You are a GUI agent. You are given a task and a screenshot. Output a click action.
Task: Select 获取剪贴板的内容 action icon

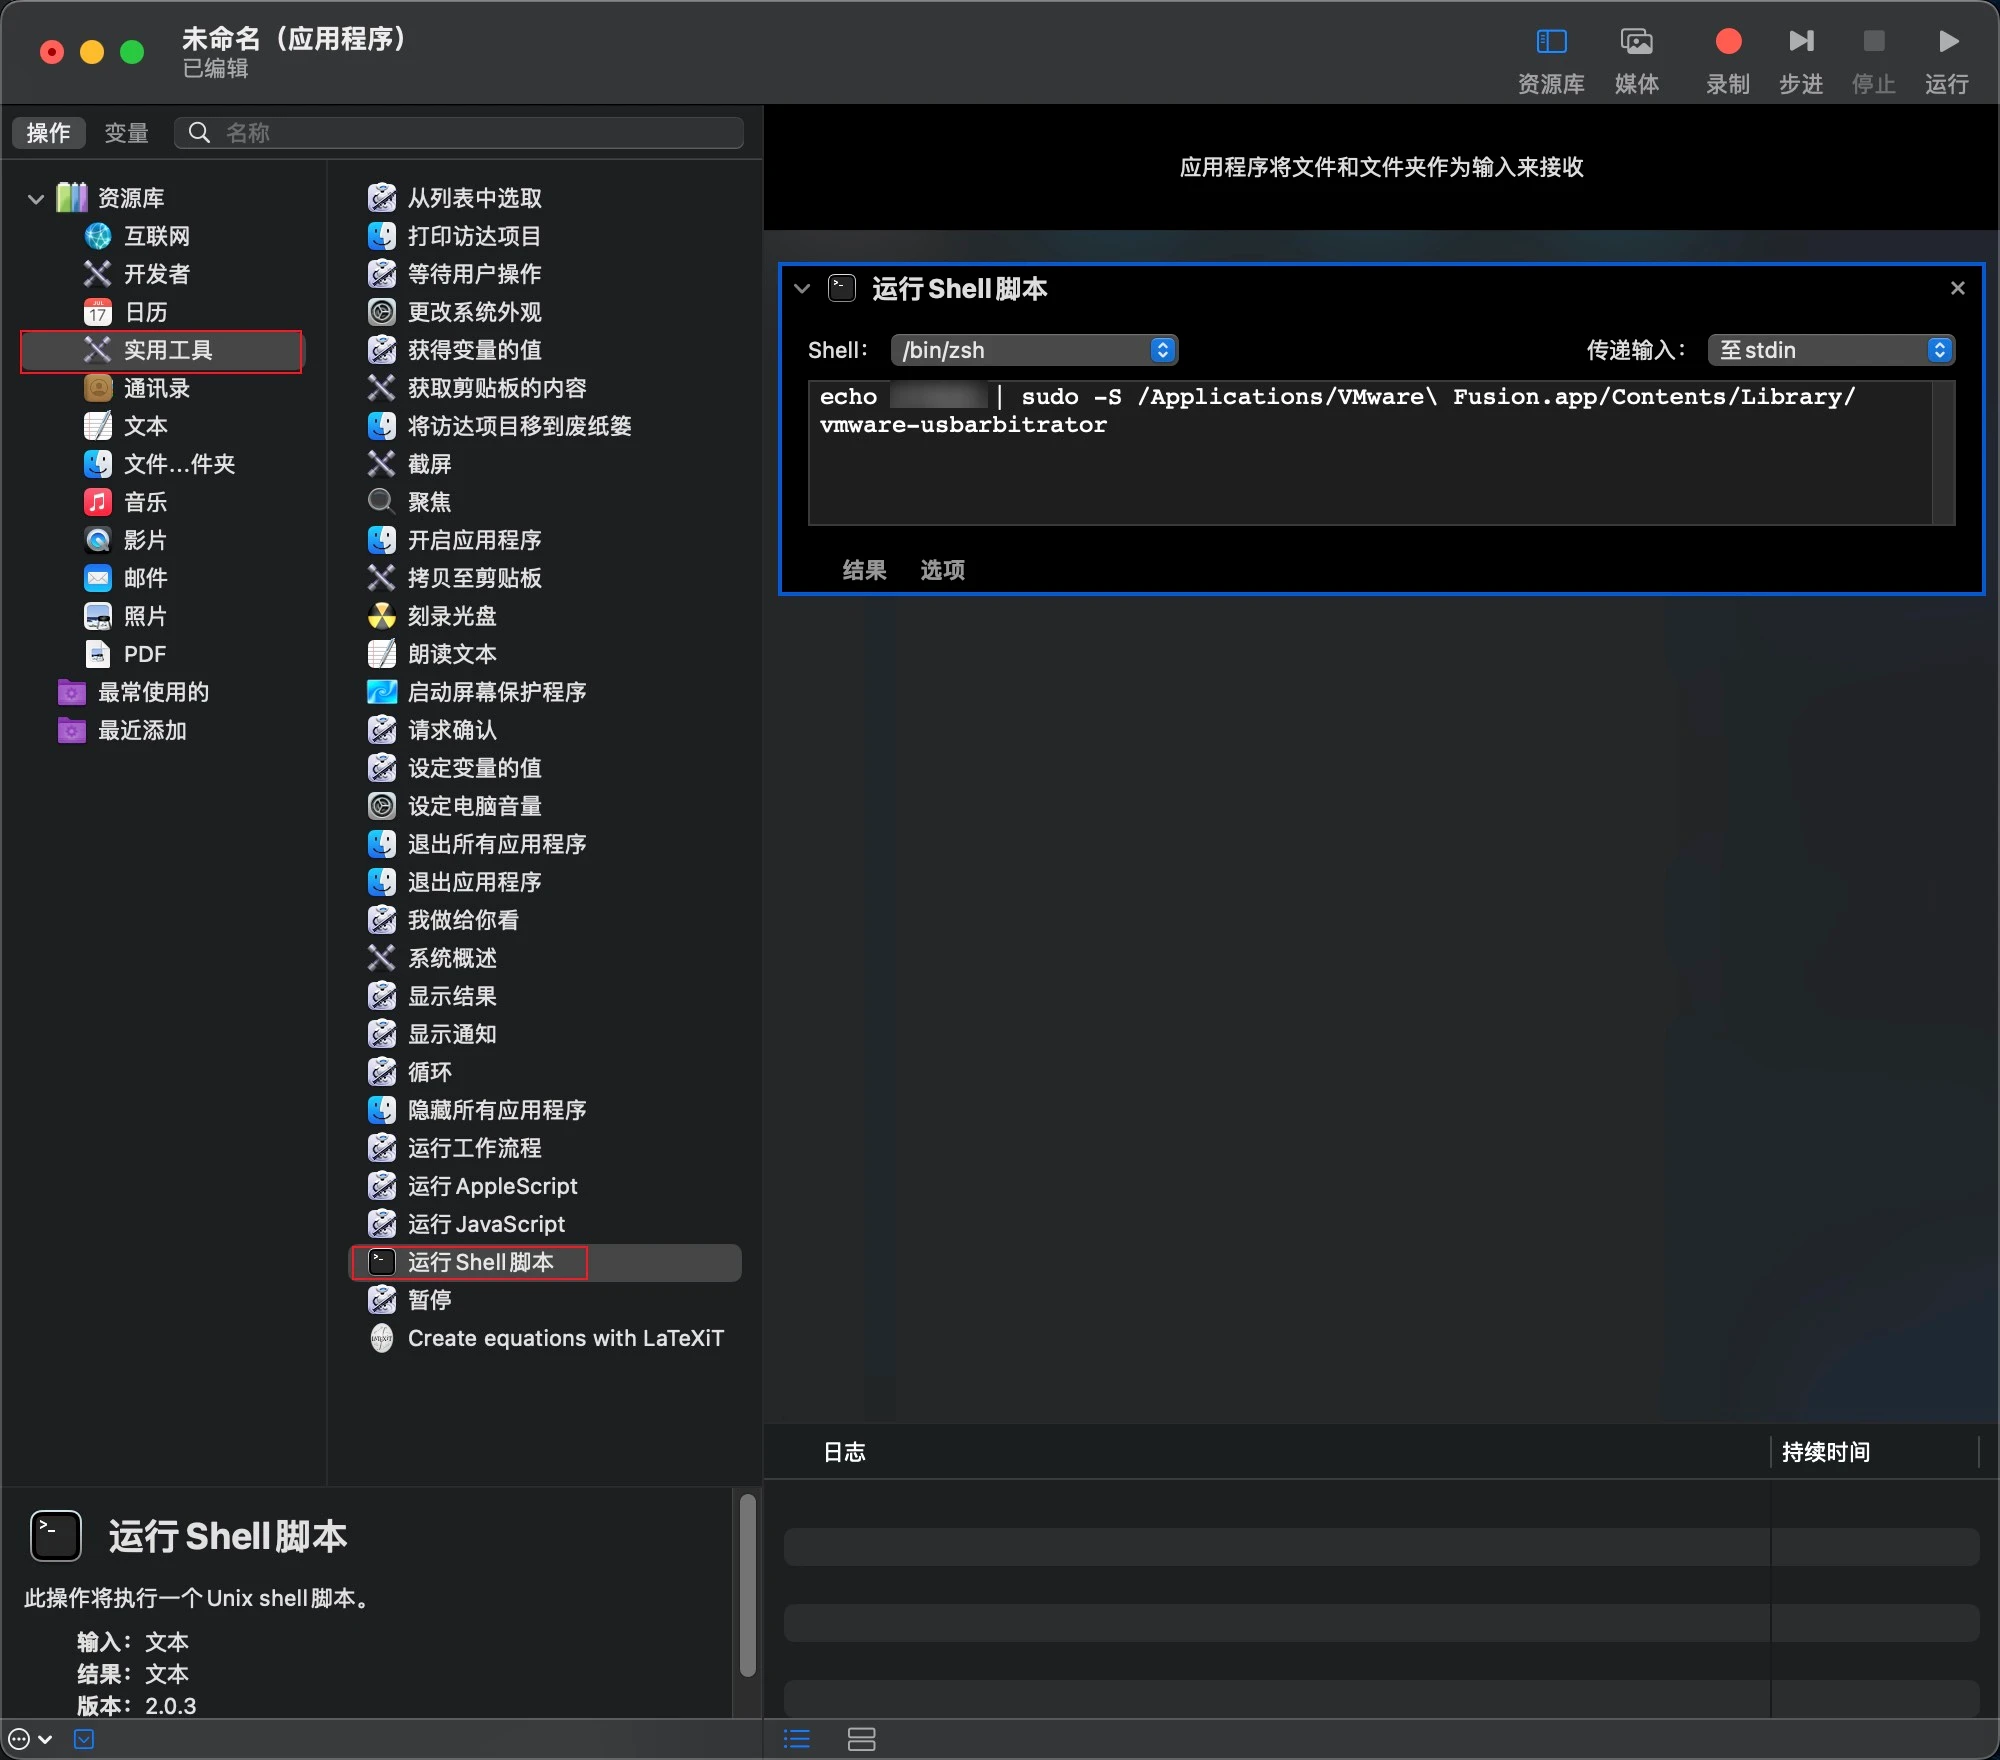382,388
